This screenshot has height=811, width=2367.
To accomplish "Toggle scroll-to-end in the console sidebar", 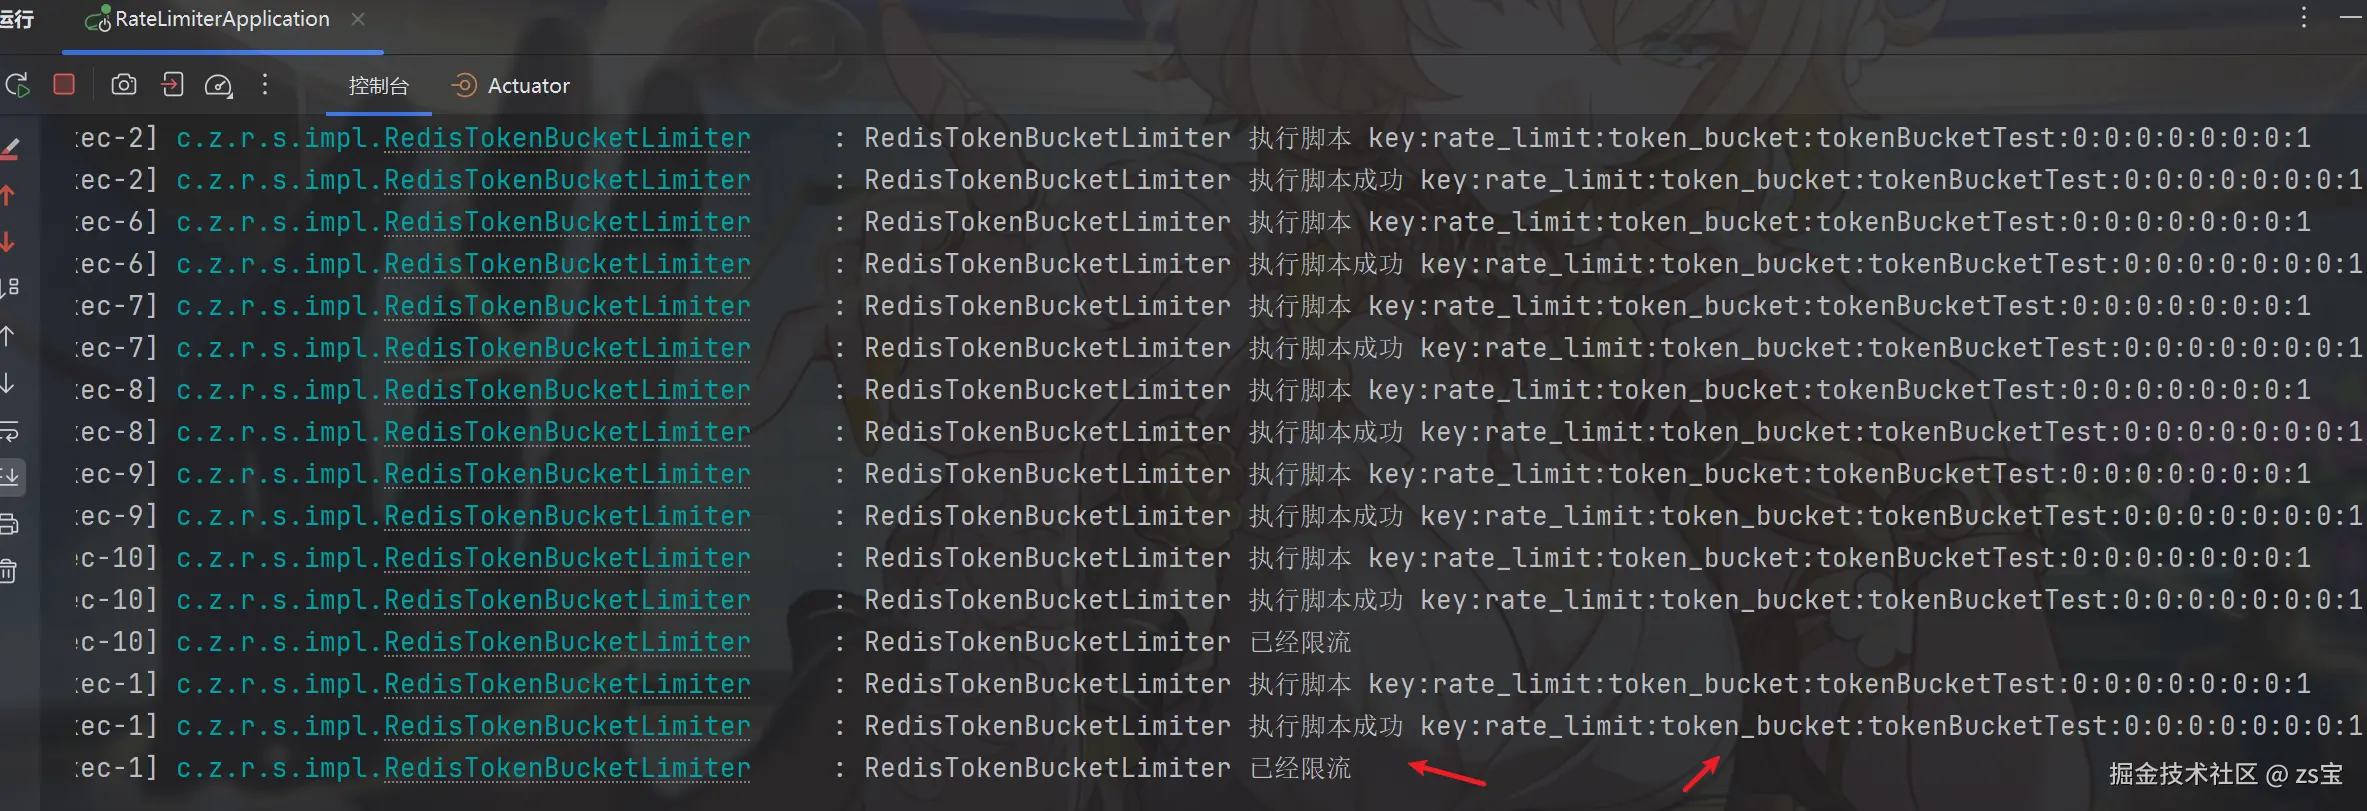I will pyautogui.click(x=9, y=477).
